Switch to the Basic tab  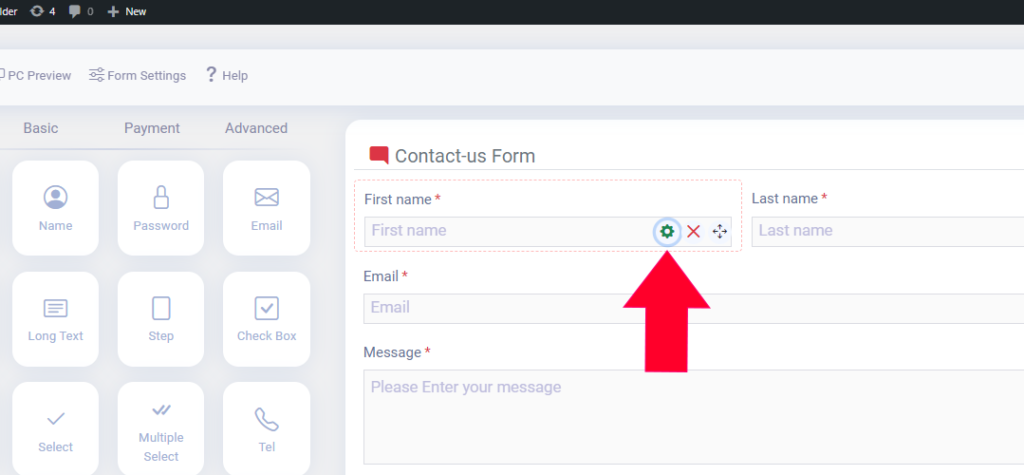coord(40,128)
